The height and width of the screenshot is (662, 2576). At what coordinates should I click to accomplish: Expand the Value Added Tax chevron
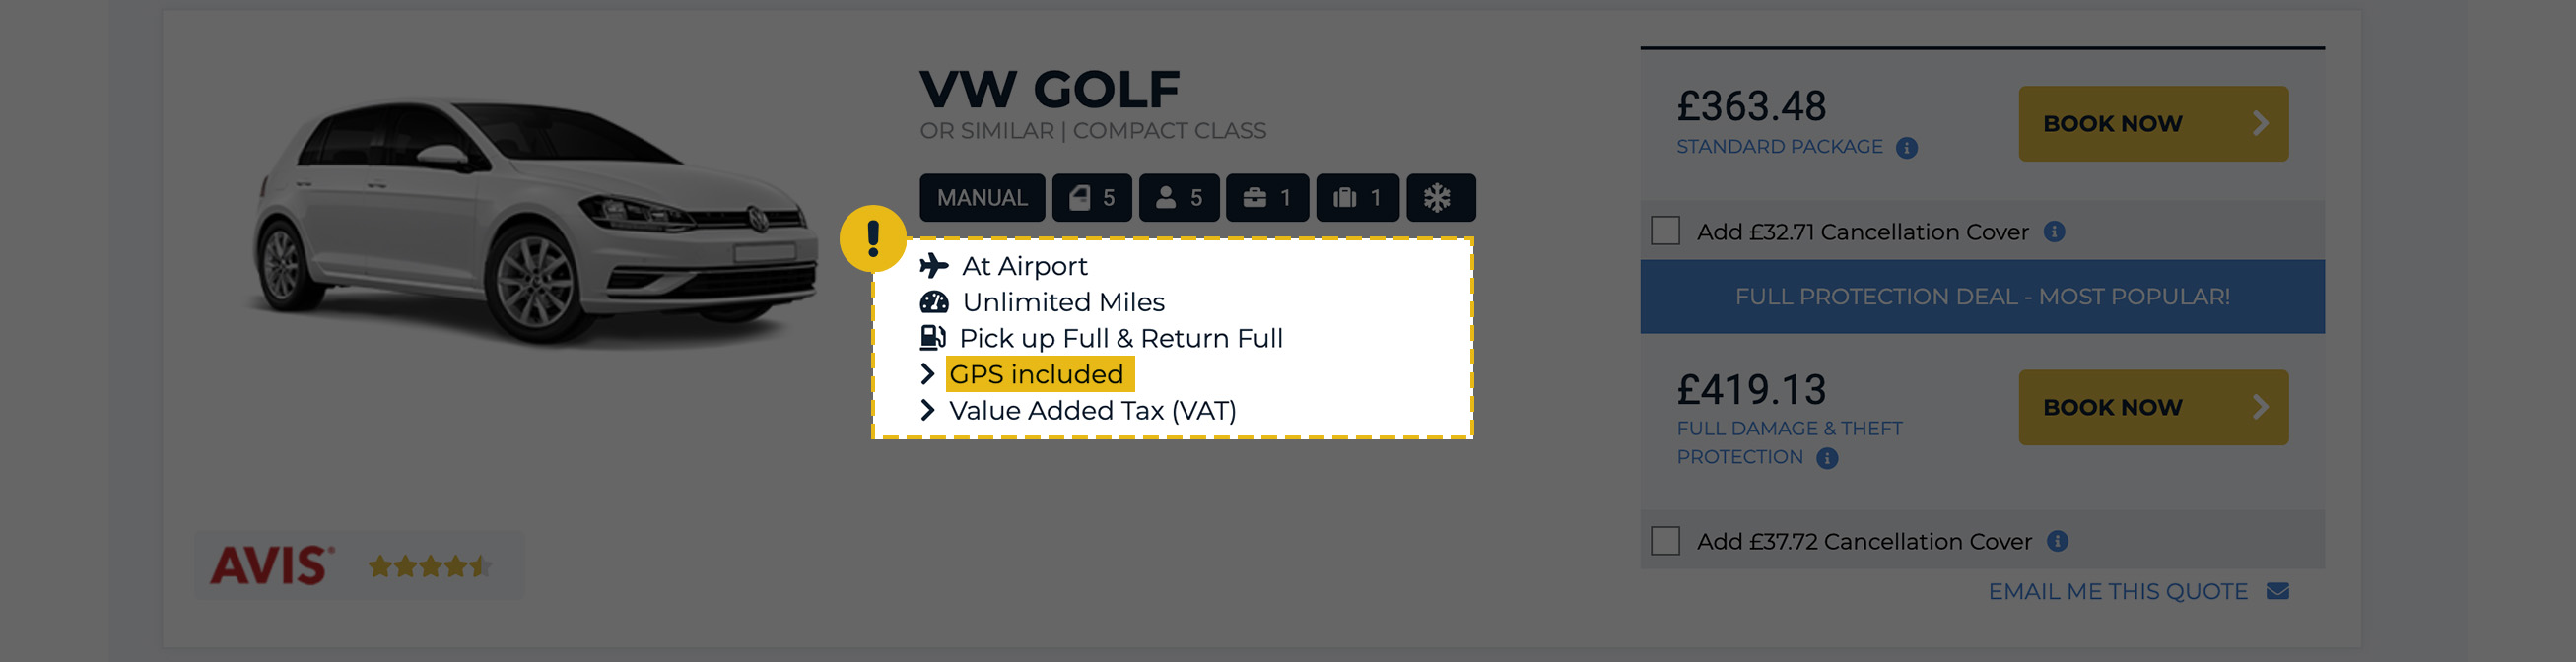click(927, 410)
